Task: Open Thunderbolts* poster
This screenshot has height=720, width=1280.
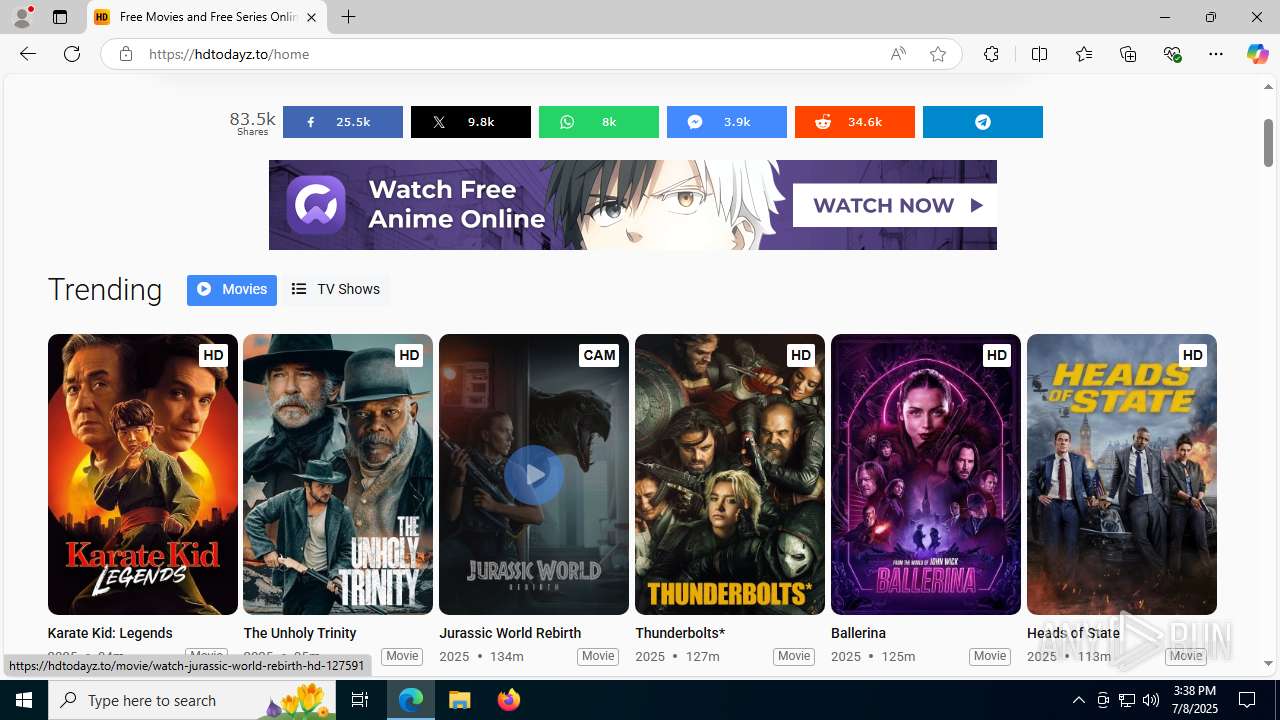Action: (x=730, y=474)
